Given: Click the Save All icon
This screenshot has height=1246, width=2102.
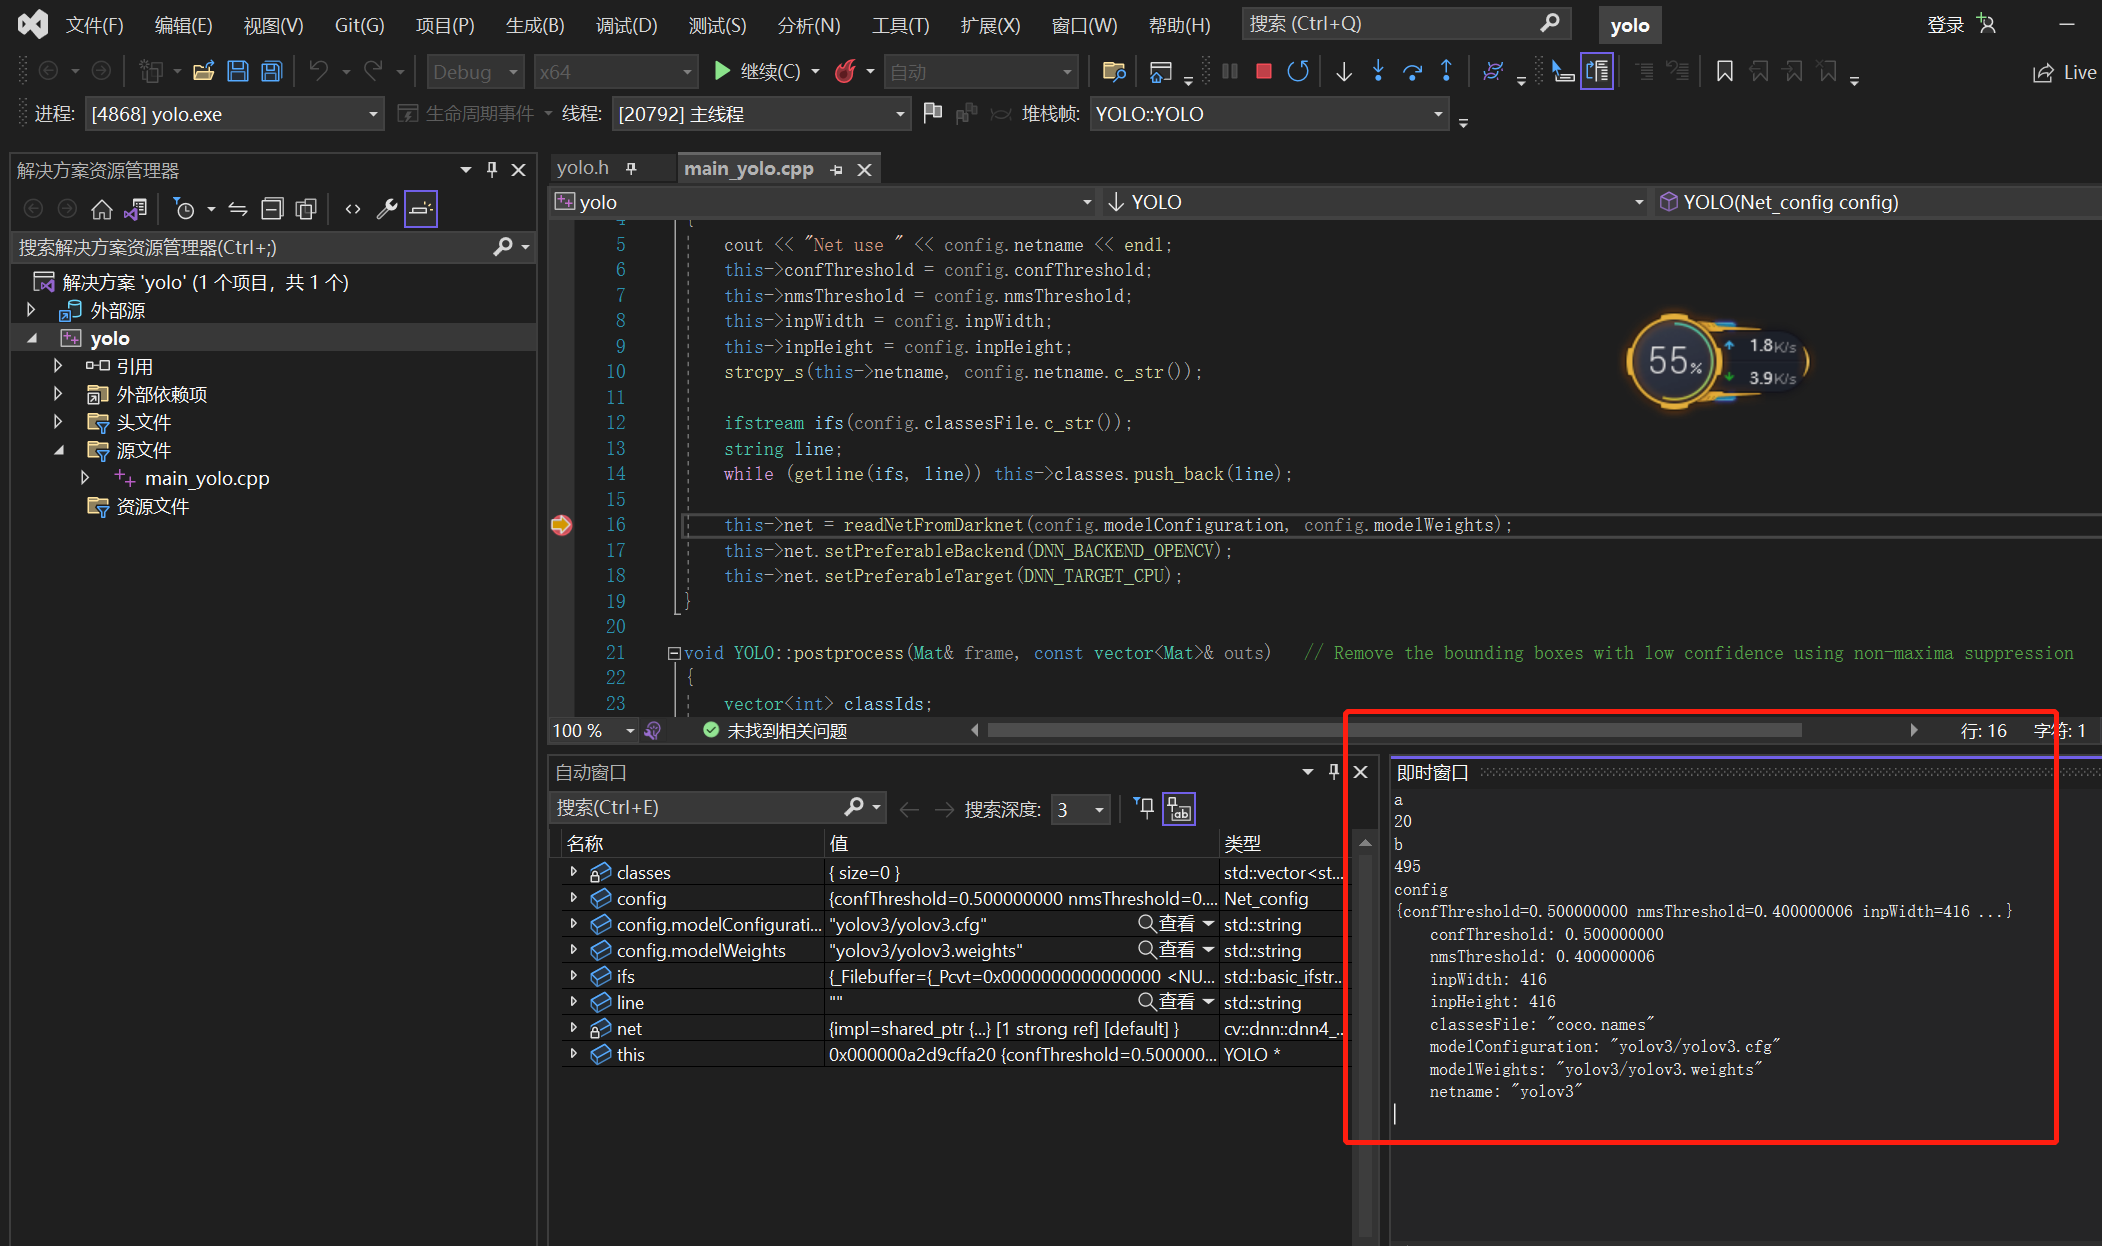Looking at the screenshot, I should [271, 71].
